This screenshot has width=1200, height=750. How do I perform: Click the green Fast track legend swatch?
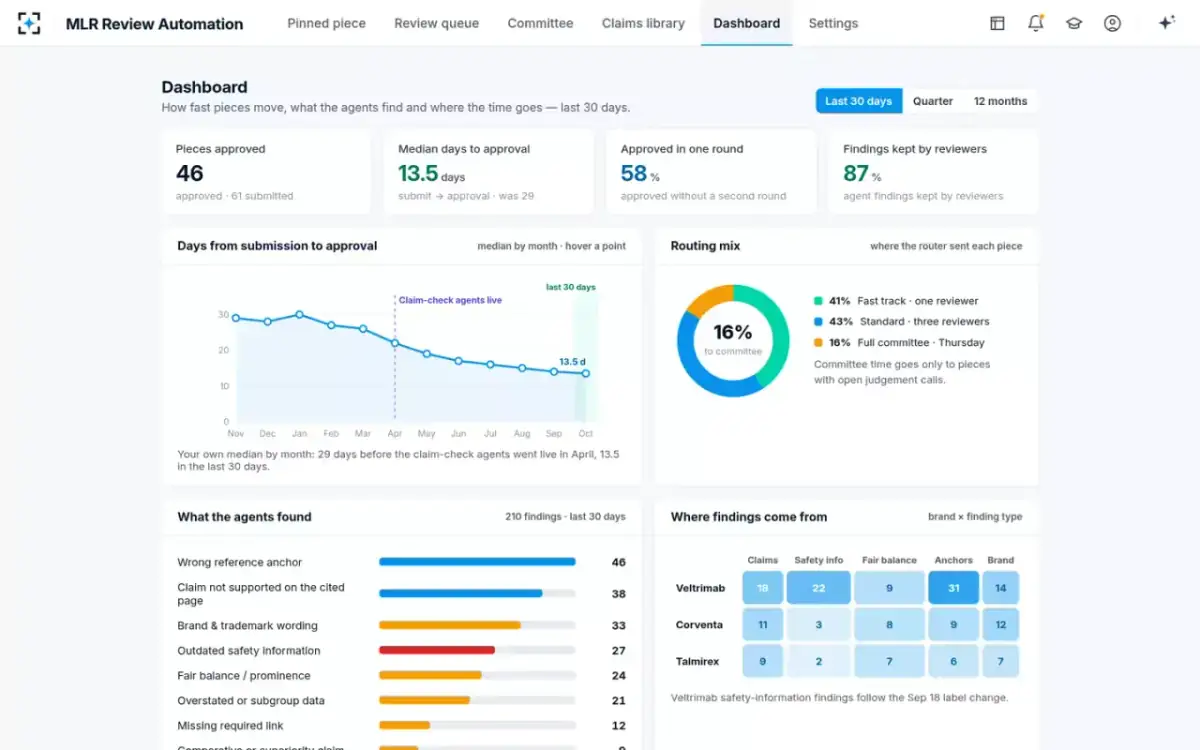(818, 301)
